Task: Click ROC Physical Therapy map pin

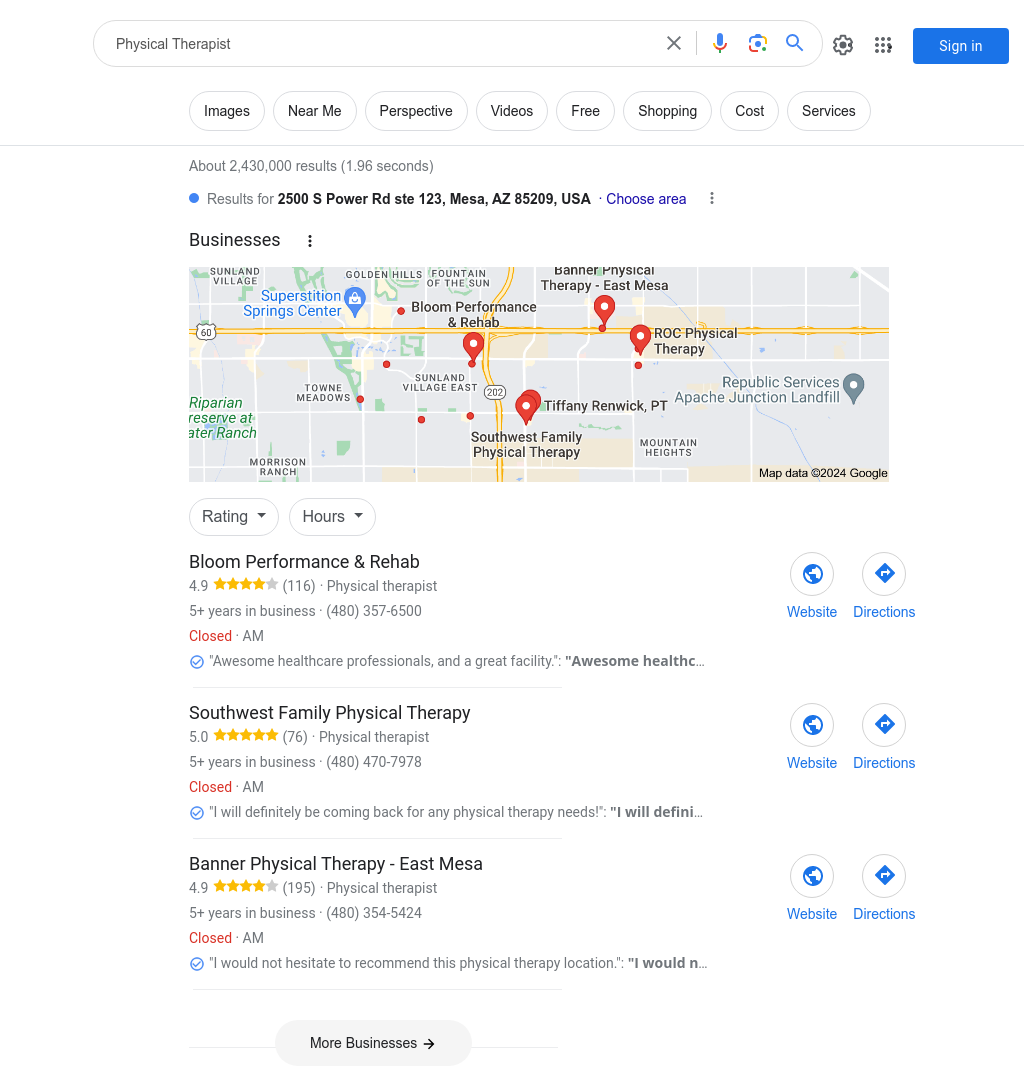Action: tap(640, 339)
